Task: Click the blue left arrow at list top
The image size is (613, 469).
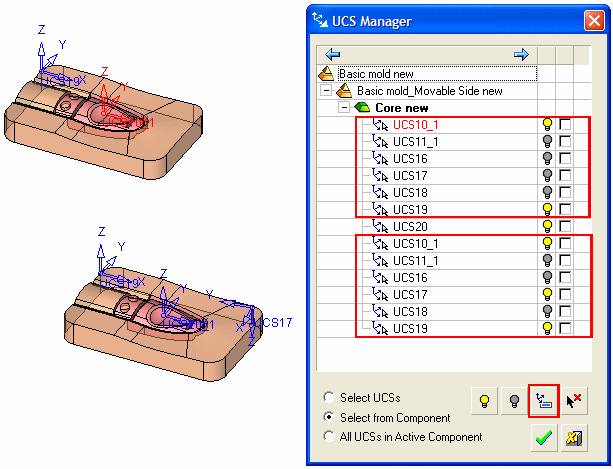Action: [x=333, y=54]
